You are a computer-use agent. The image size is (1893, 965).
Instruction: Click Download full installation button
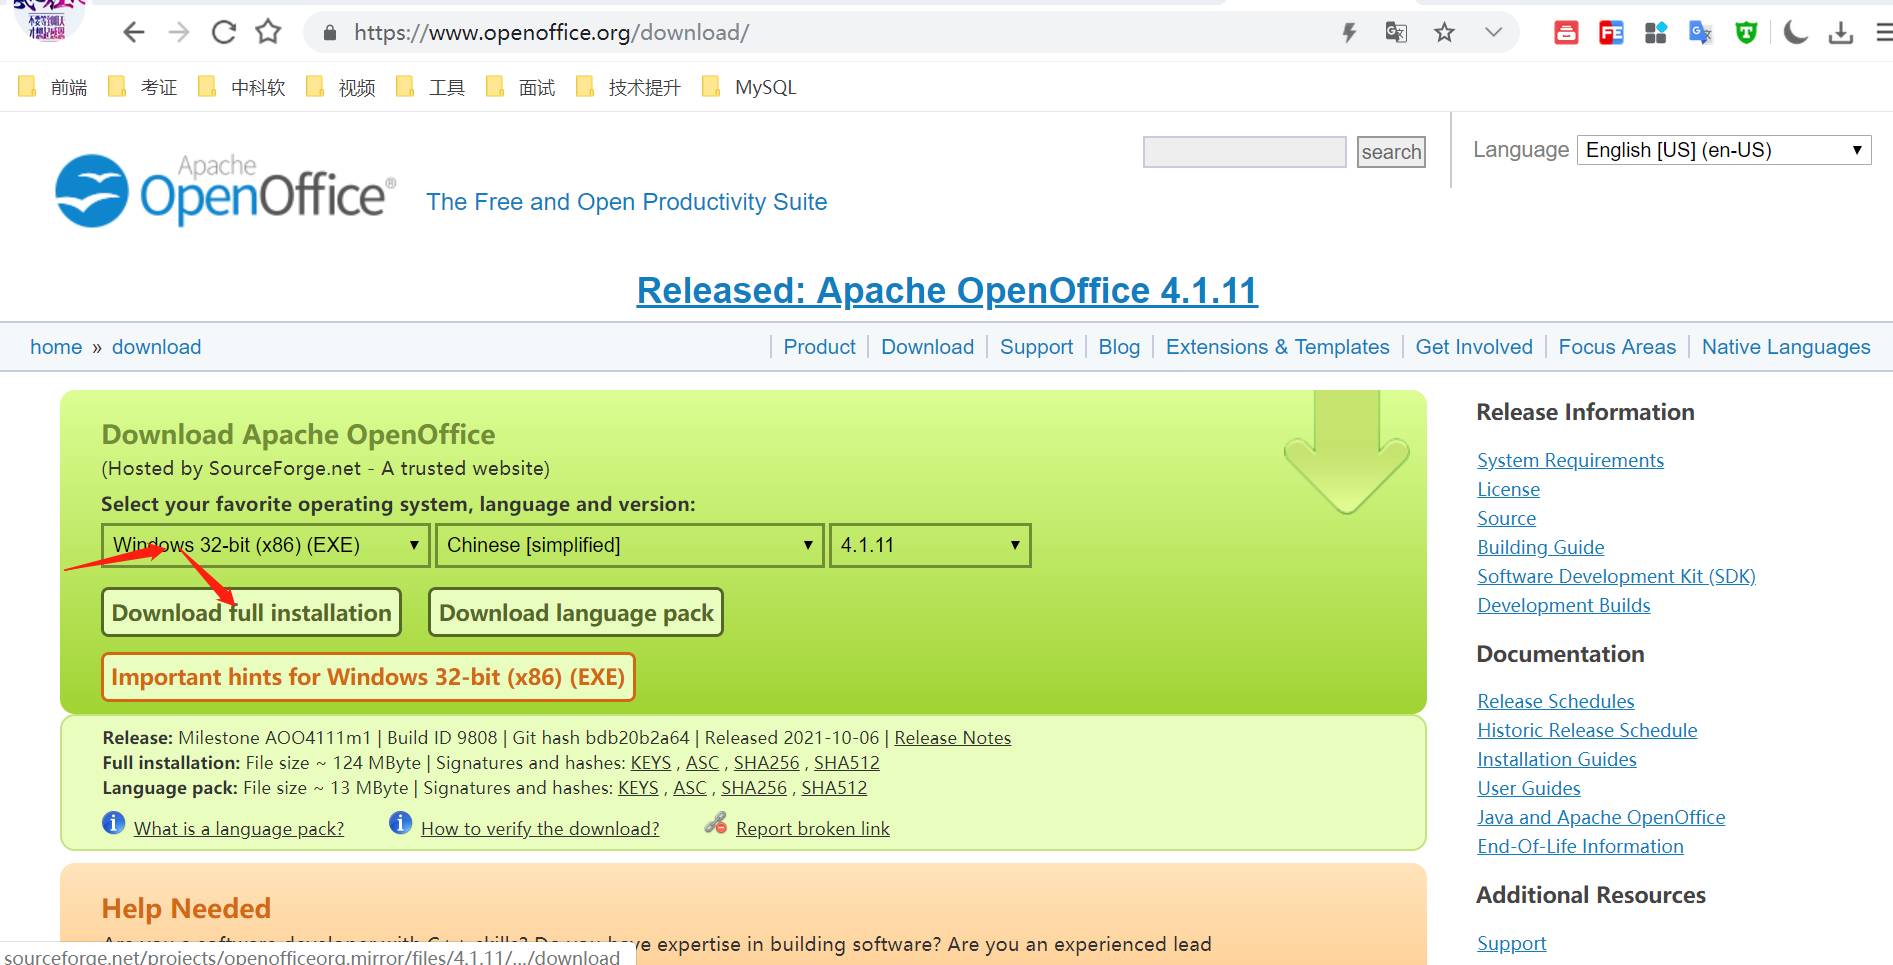coord(252,613)
